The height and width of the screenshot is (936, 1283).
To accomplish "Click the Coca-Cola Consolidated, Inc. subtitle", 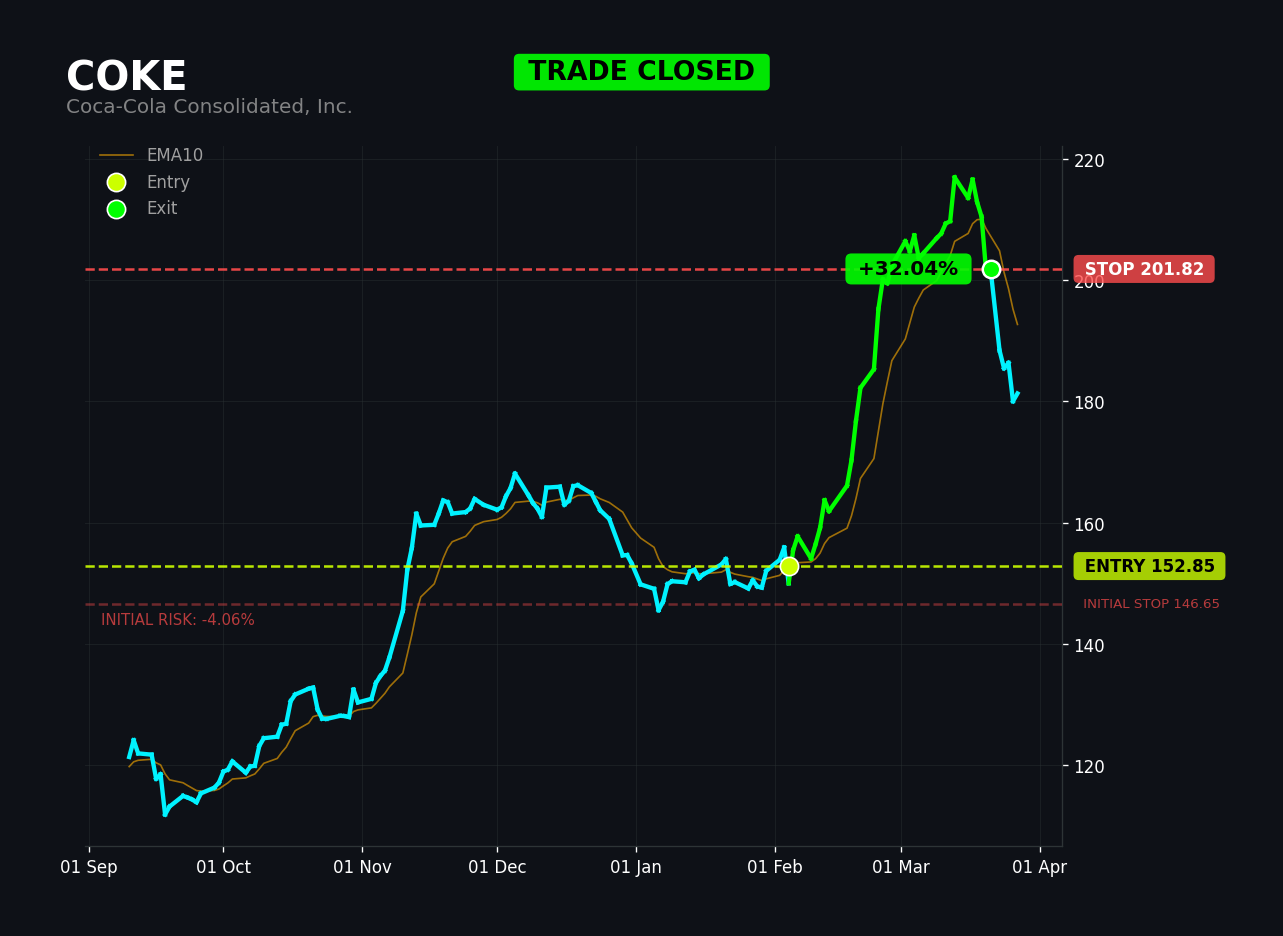I will point(209,107).
